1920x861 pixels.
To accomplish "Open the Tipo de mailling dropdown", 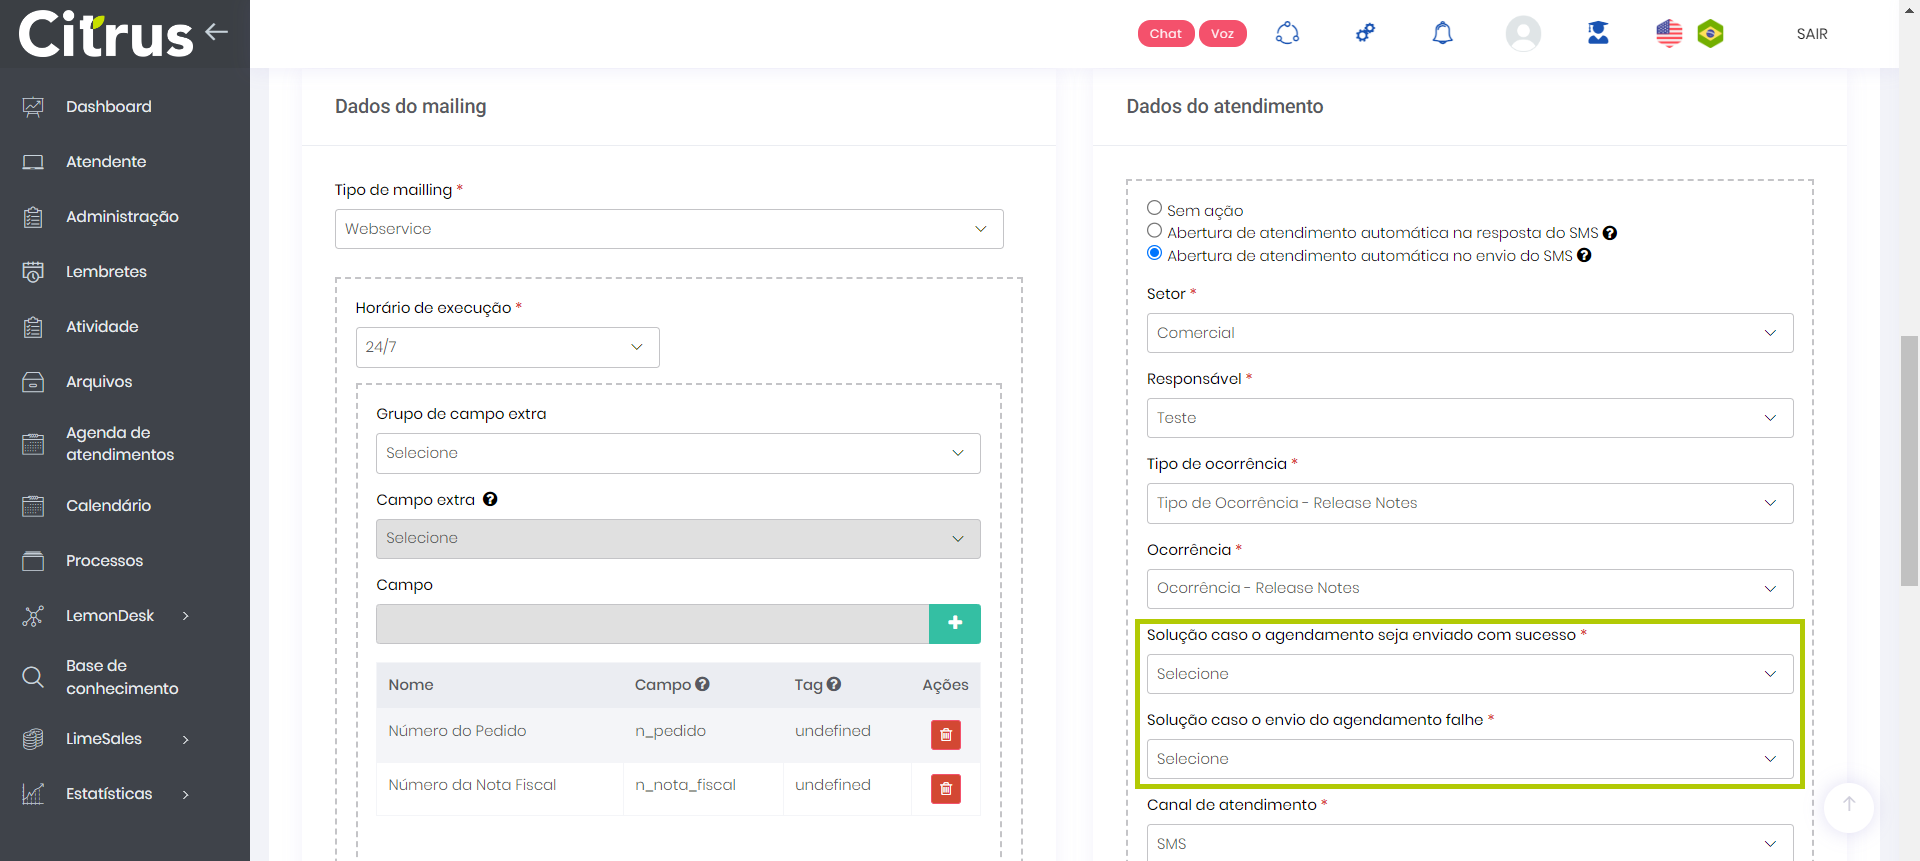I will tap(668, 229).
